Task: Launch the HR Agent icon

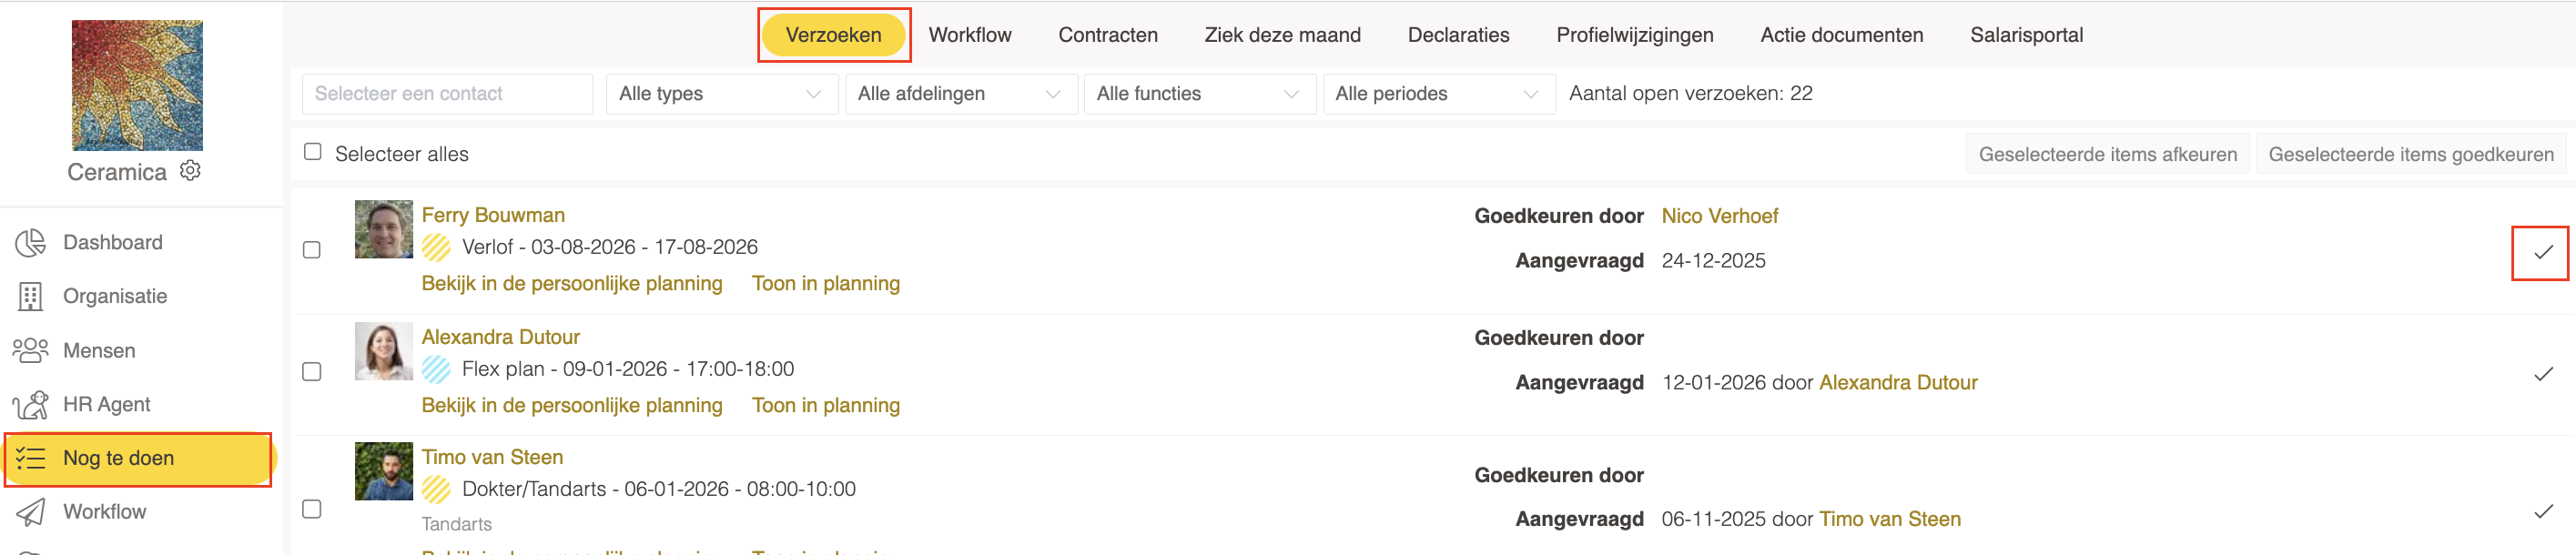Action: tap(31, 405)
